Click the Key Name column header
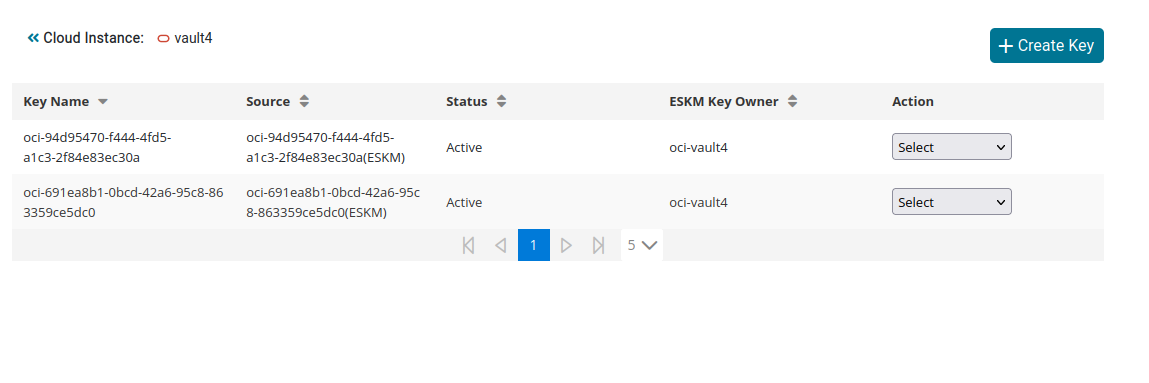The width and height of the screenshot is (1149, 383). [x=56, y=102]
